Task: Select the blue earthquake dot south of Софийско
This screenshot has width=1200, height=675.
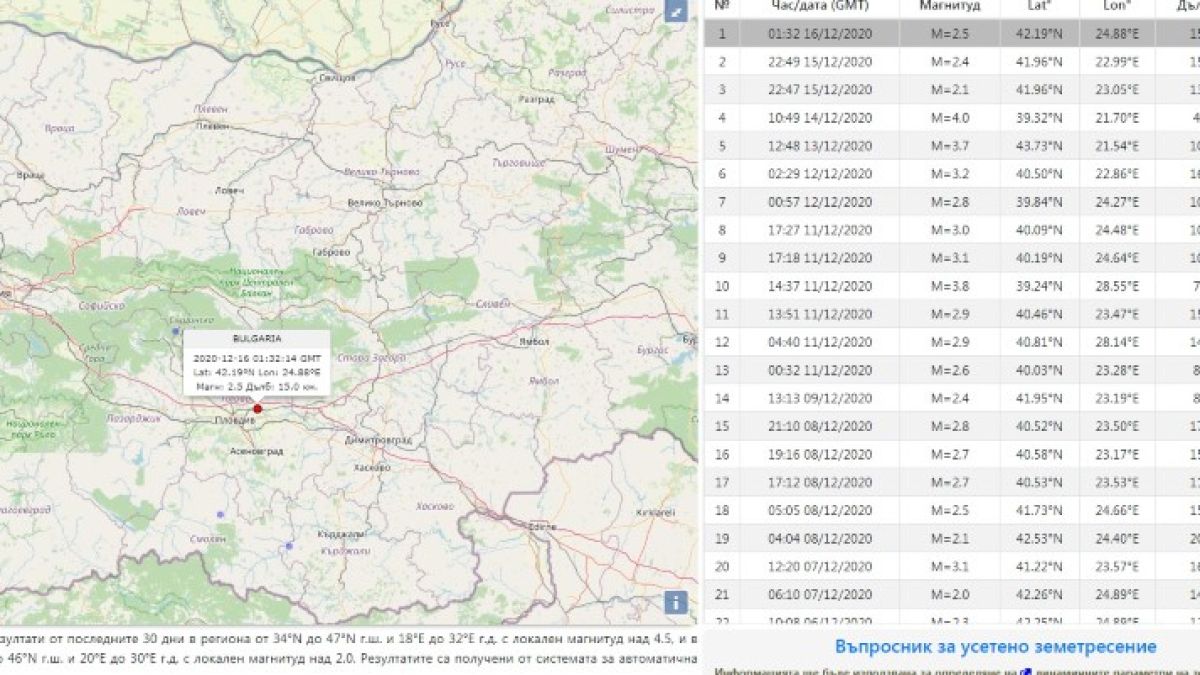Action: (x=176, y=330)
